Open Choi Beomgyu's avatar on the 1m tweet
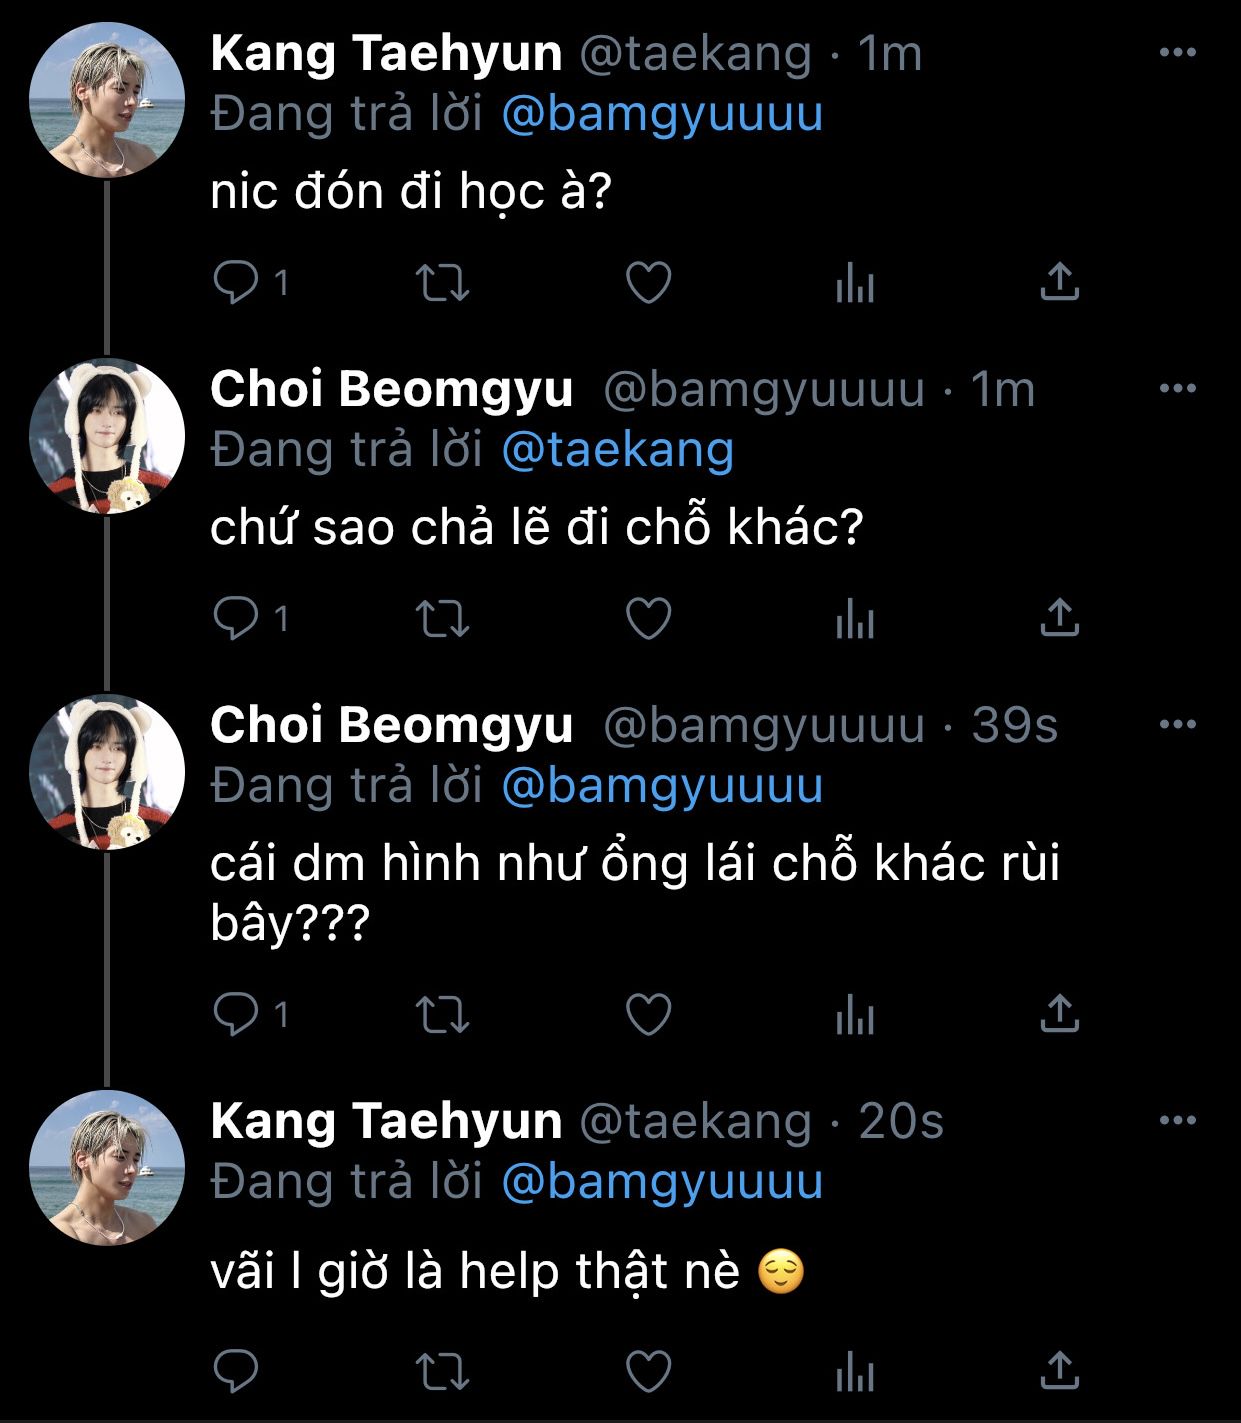1241x1423 pixels. [108, 436]
